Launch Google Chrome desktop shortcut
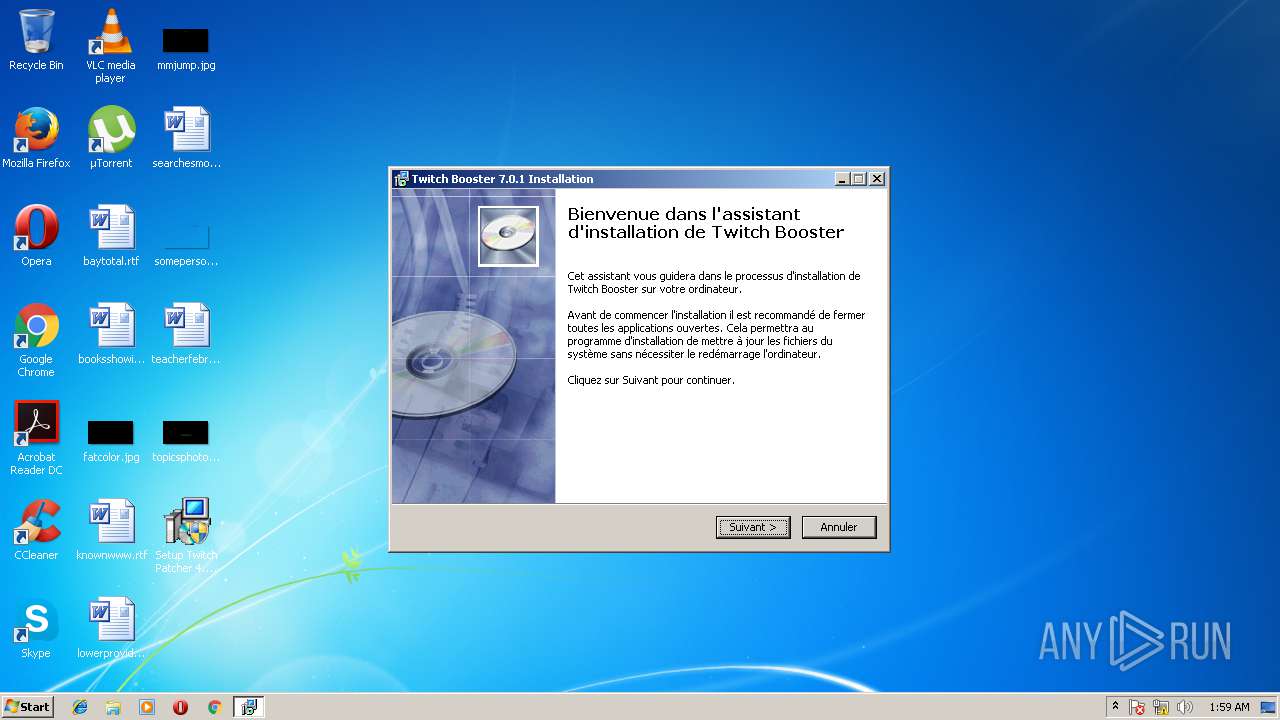The height and width of the screenshot is (720, 1280). click(x=36, y=340)
